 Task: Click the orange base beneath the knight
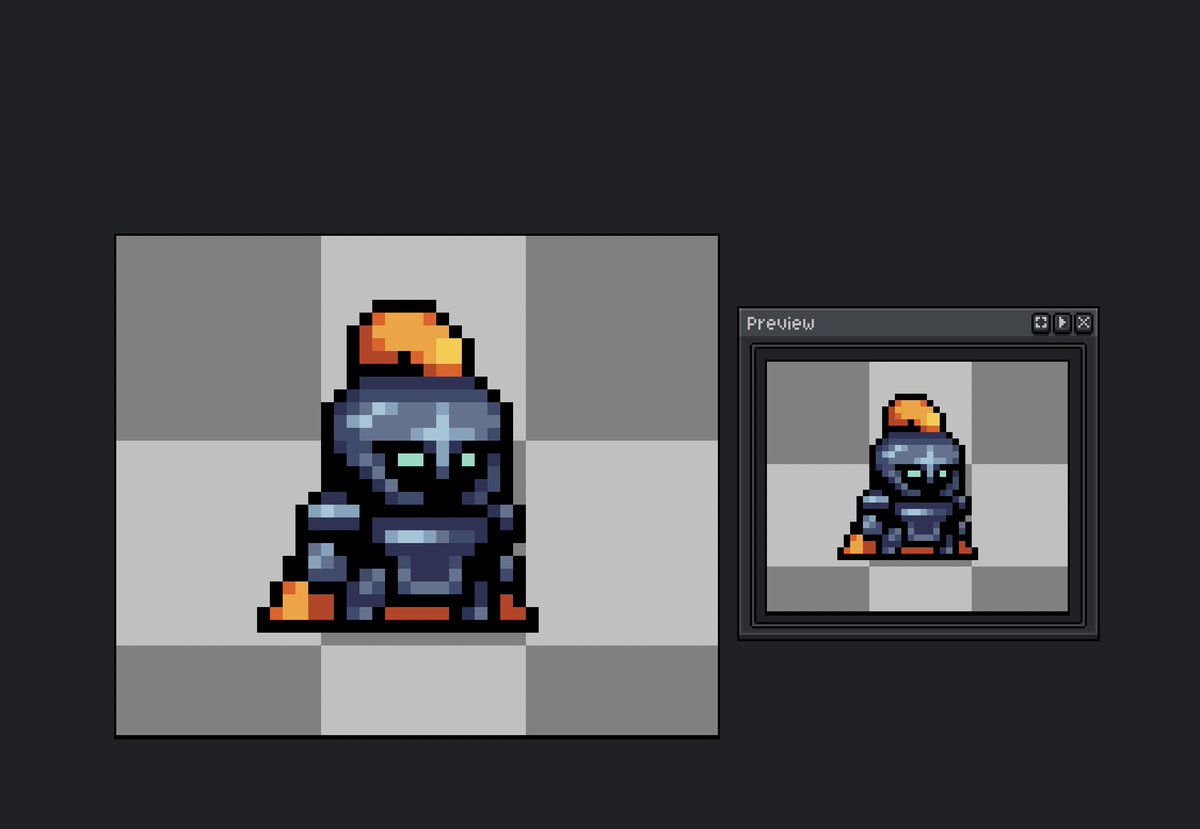click(x=300, y=605)
